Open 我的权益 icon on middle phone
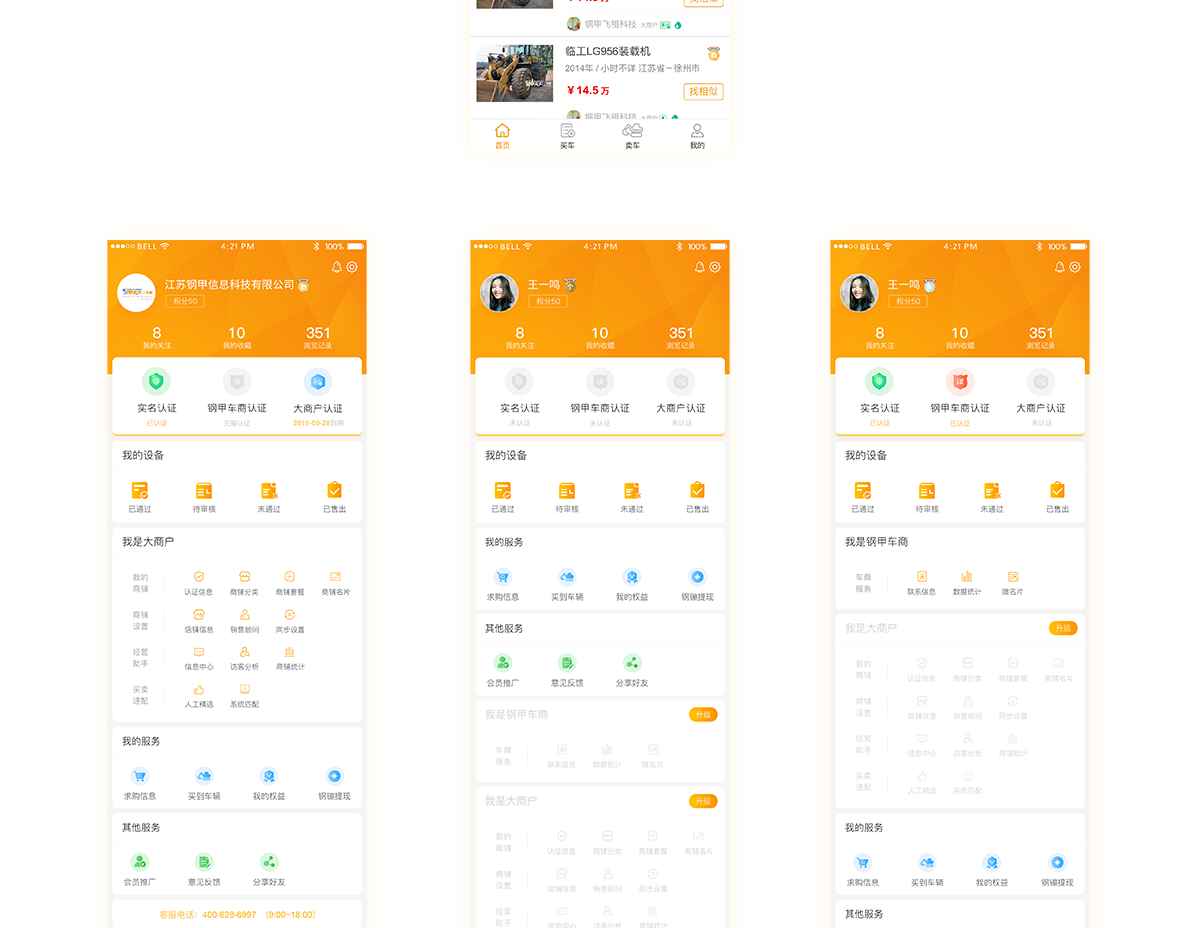 pyautogui.click(x=632, y=577)
